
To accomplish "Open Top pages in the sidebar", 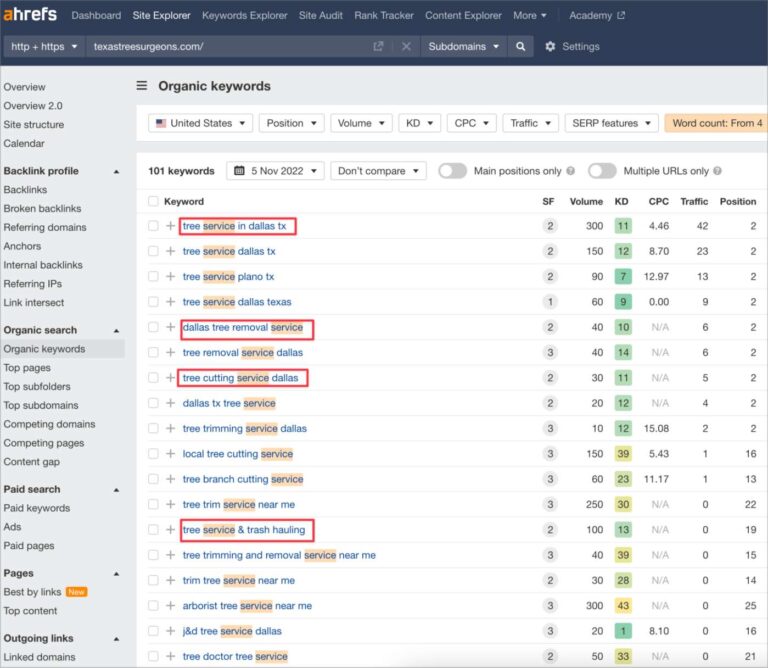I will pos(27,368).
